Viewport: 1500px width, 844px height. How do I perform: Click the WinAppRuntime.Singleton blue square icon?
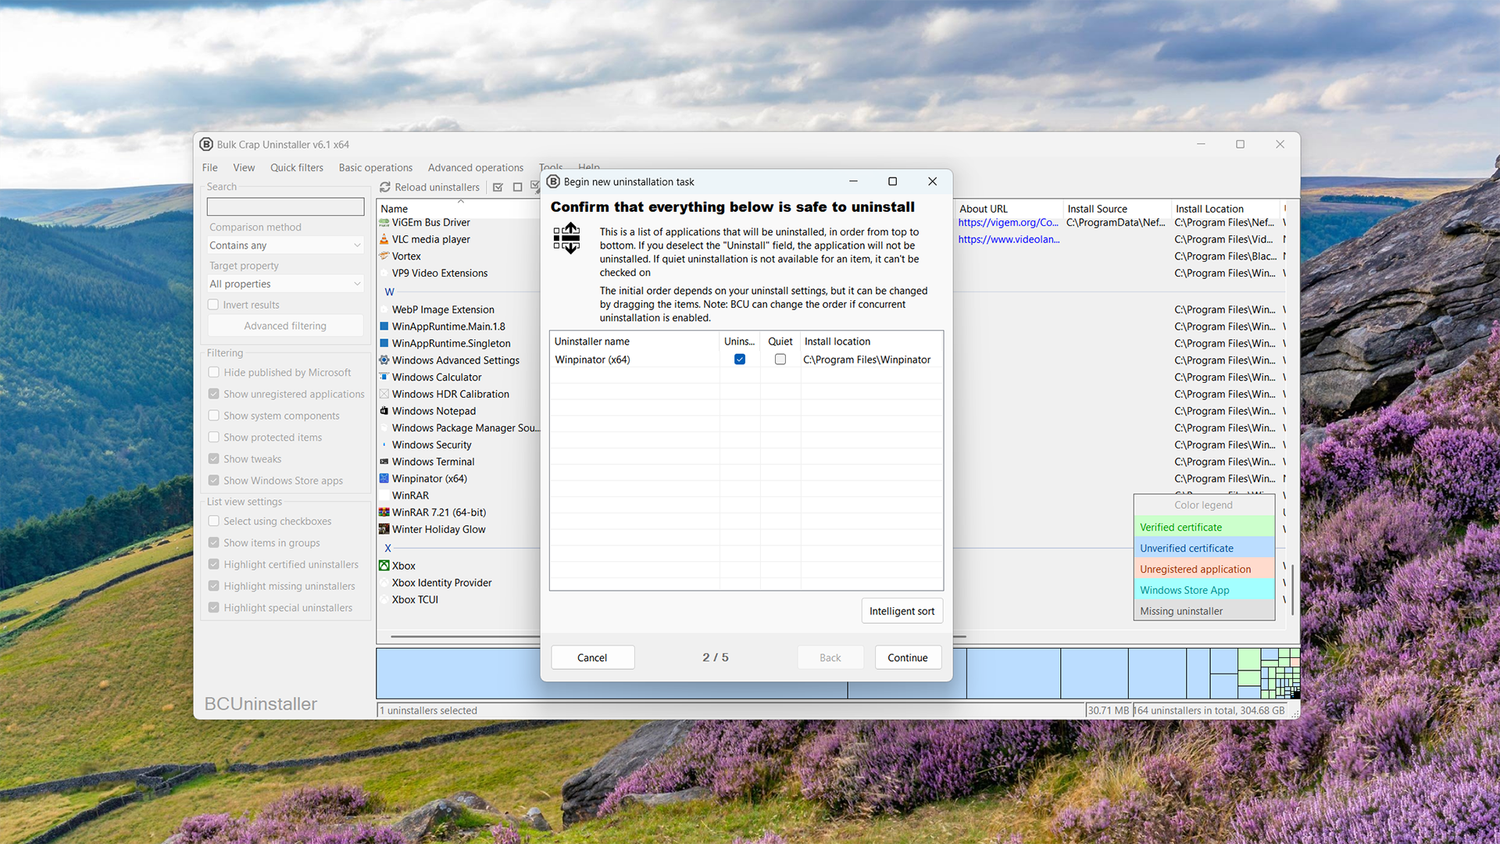coord(384,343)
